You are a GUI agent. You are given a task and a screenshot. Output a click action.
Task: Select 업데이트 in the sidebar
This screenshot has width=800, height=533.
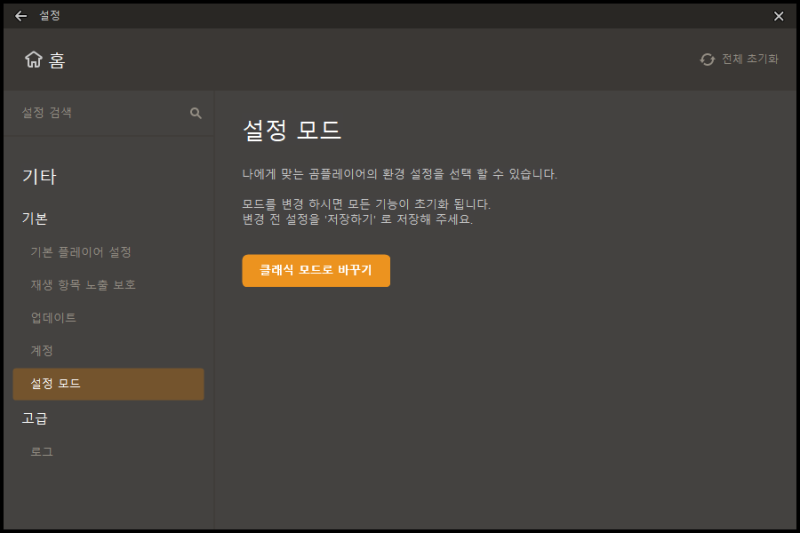pyautogui.click(x=54, y=318)
